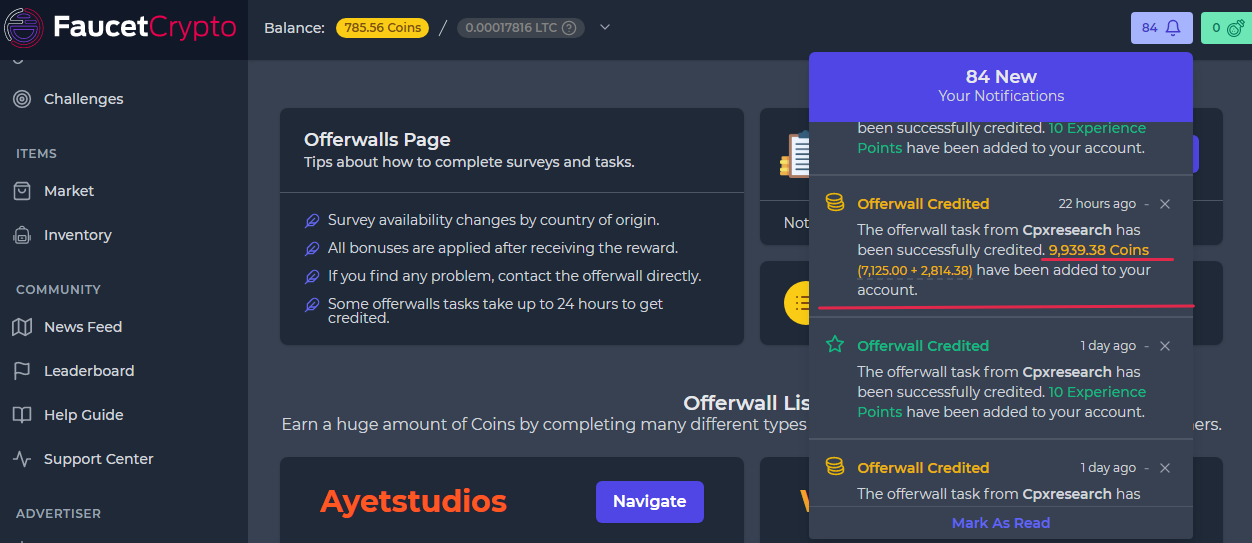
Task: Click the notification bell icon
Action: click(1173, 28)
